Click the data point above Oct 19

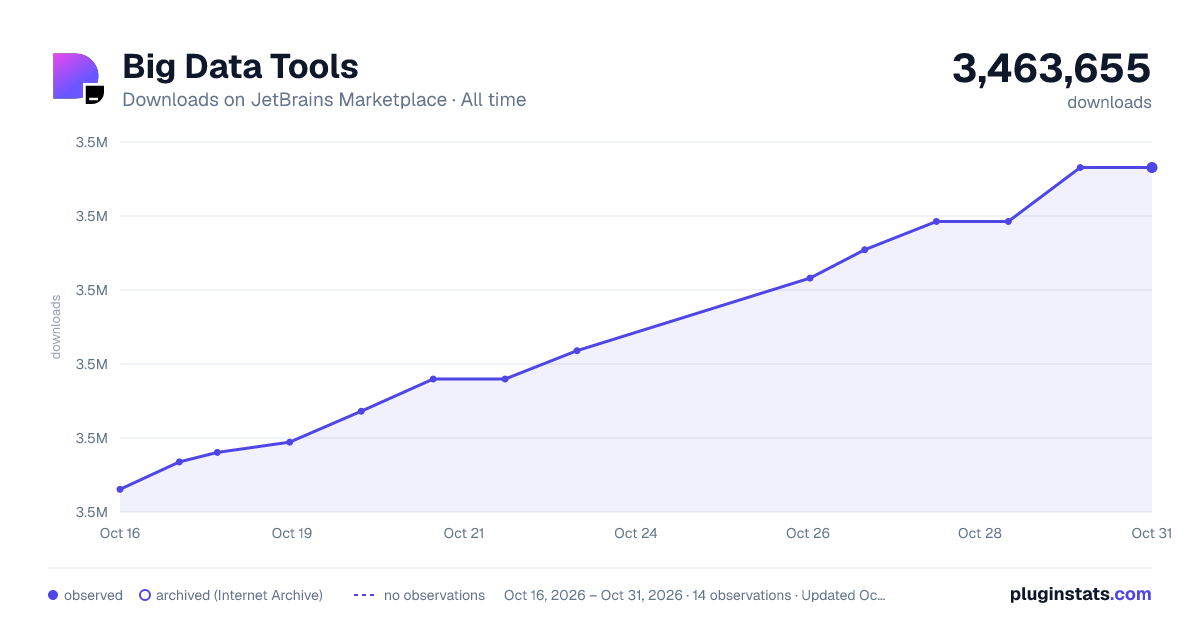coord(290,442)
